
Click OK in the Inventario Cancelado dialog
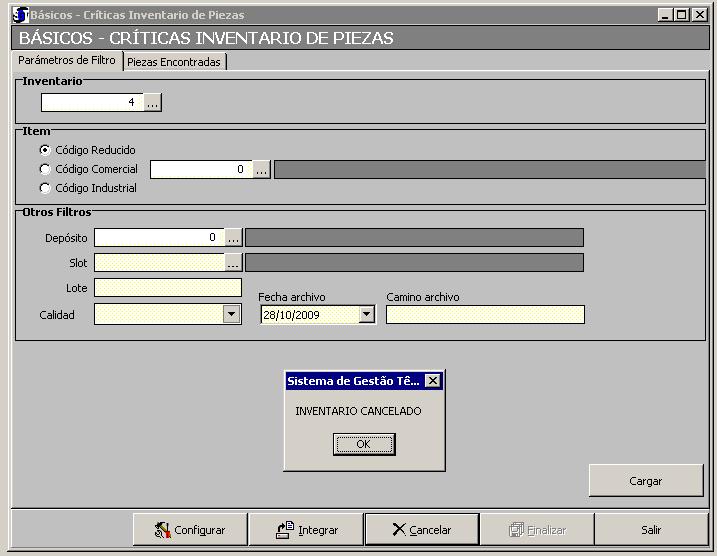pos(363,444)
